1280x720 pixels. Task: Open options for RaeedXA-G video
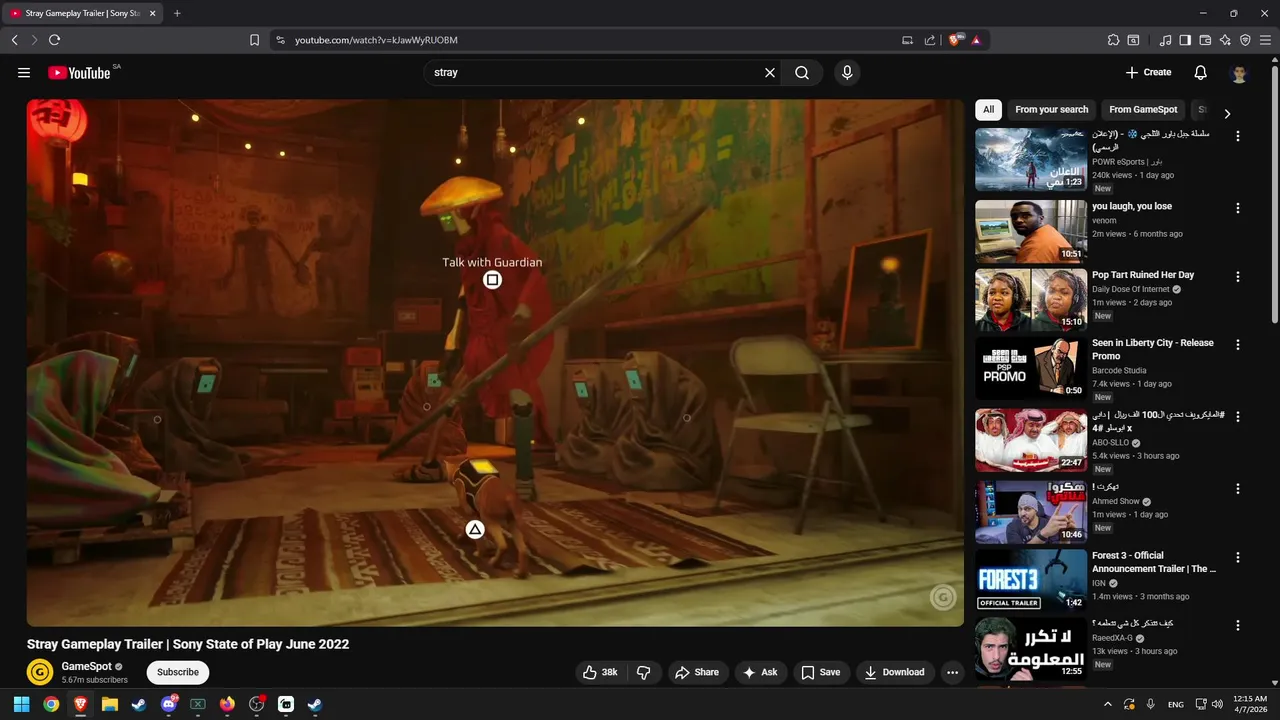point(1238,625)
